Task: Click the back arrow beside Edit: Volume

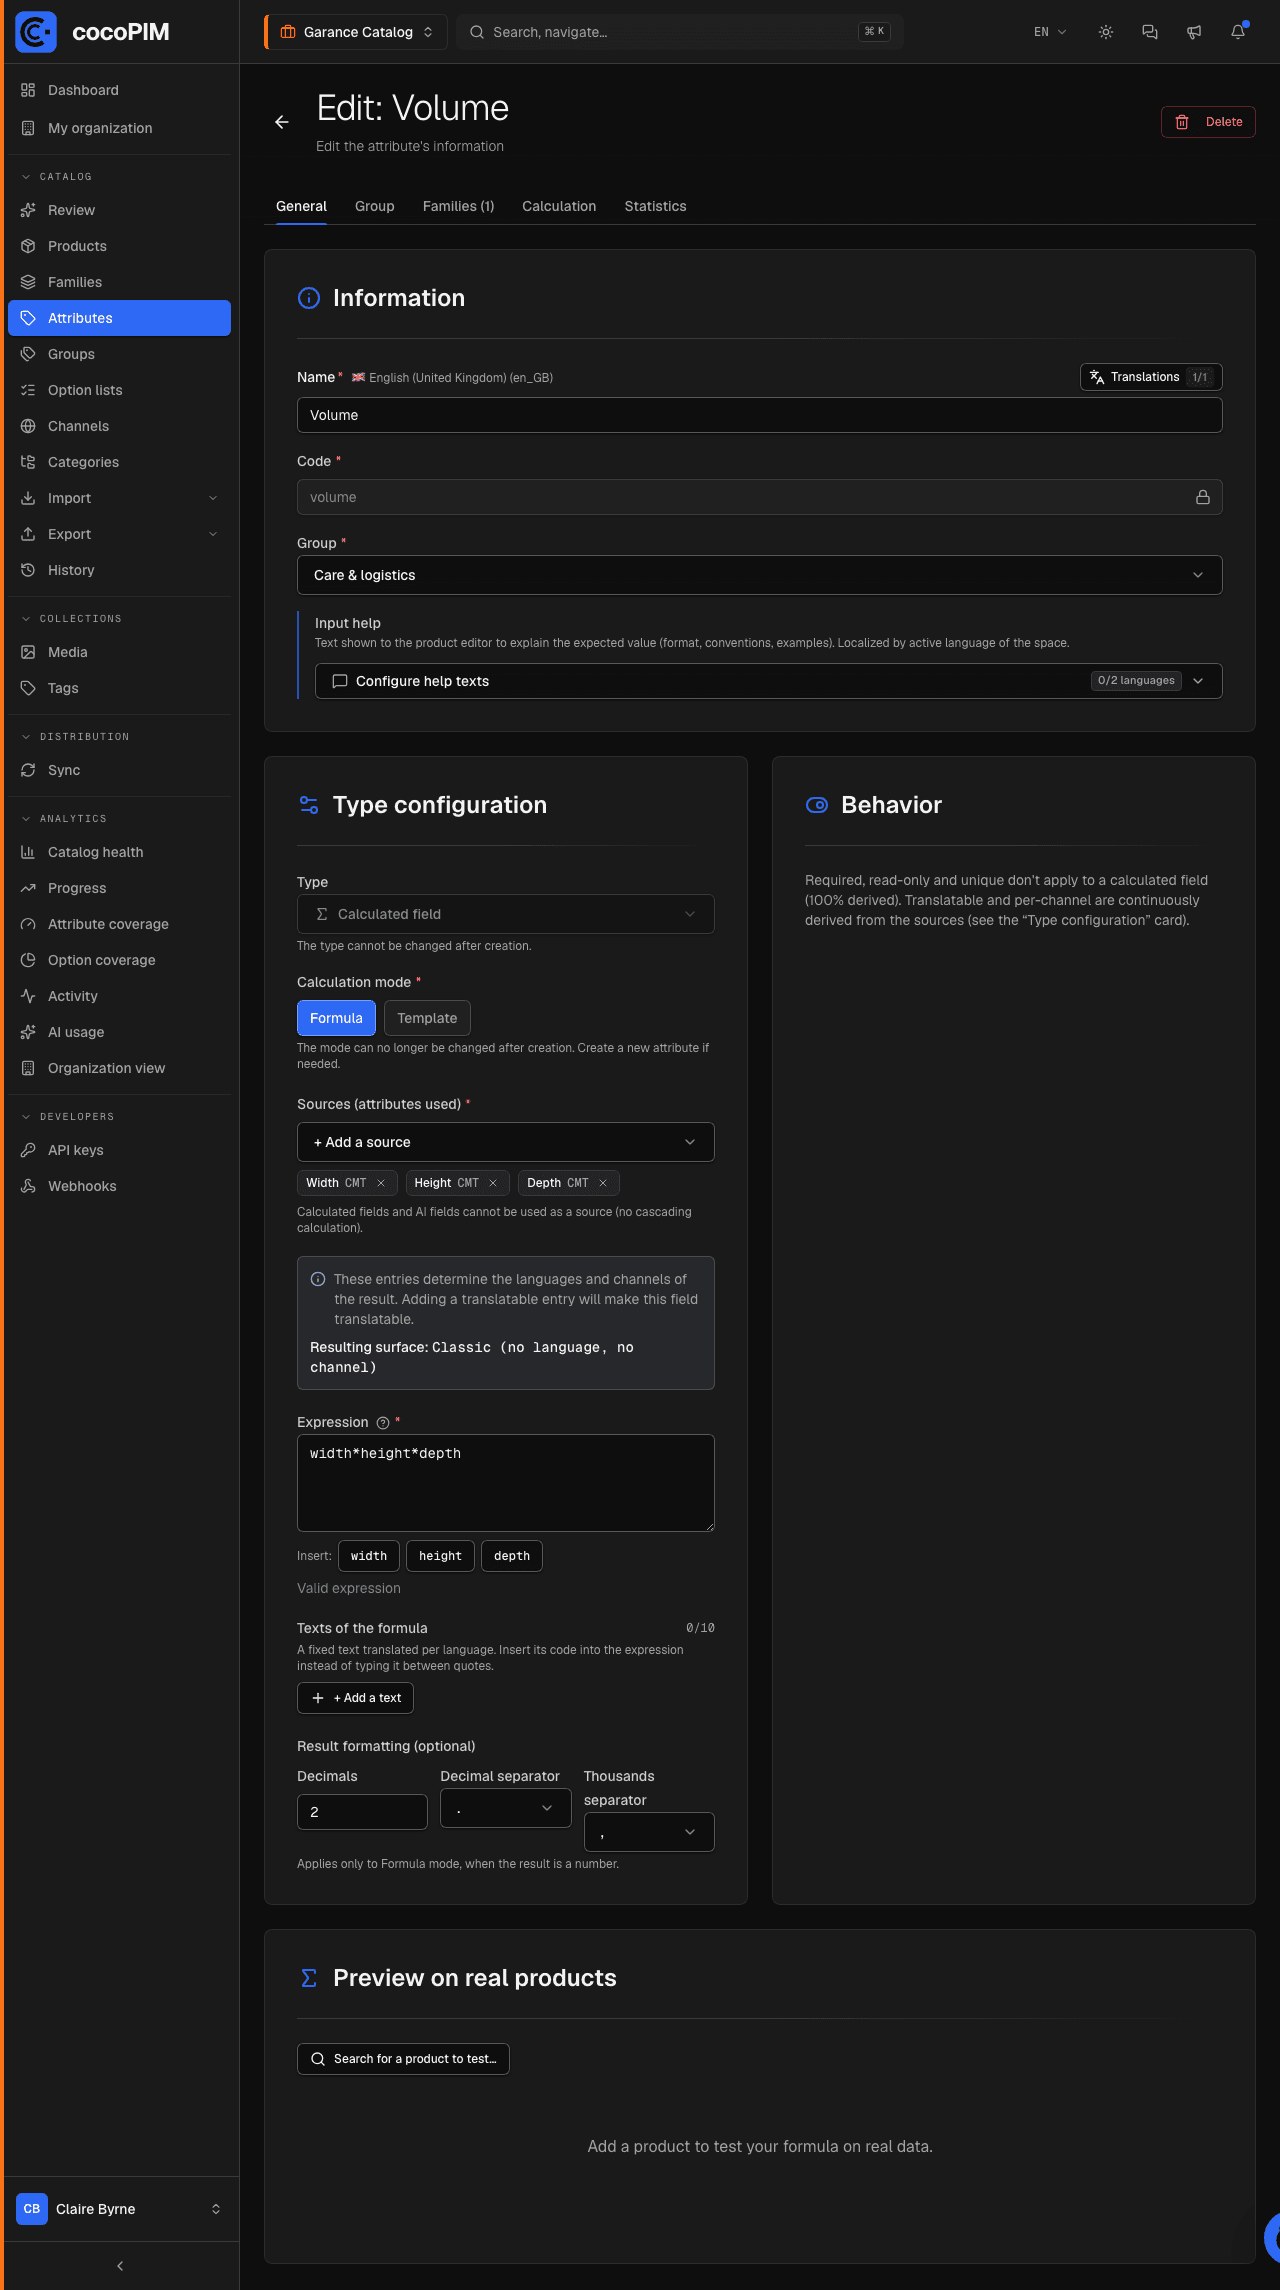Action: [282, 122]
